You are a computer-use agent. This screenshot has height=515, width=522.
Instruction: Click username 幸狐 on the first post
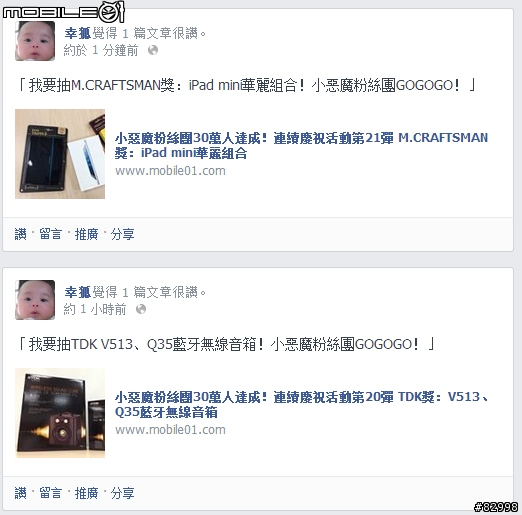click(x=77, y=33)
